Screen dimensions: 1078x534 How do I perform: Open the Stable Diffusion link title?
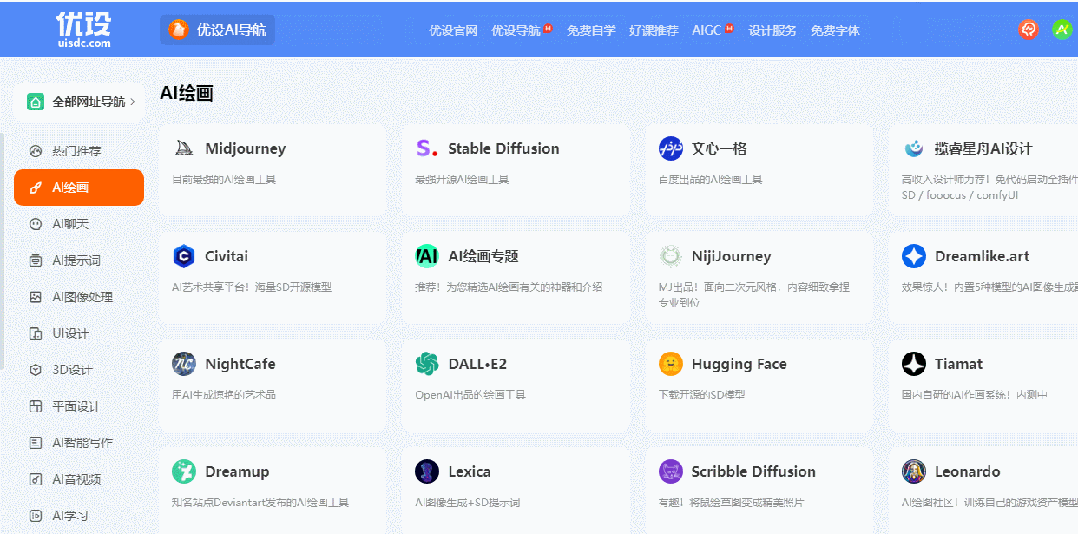click(x=504, y=148)
